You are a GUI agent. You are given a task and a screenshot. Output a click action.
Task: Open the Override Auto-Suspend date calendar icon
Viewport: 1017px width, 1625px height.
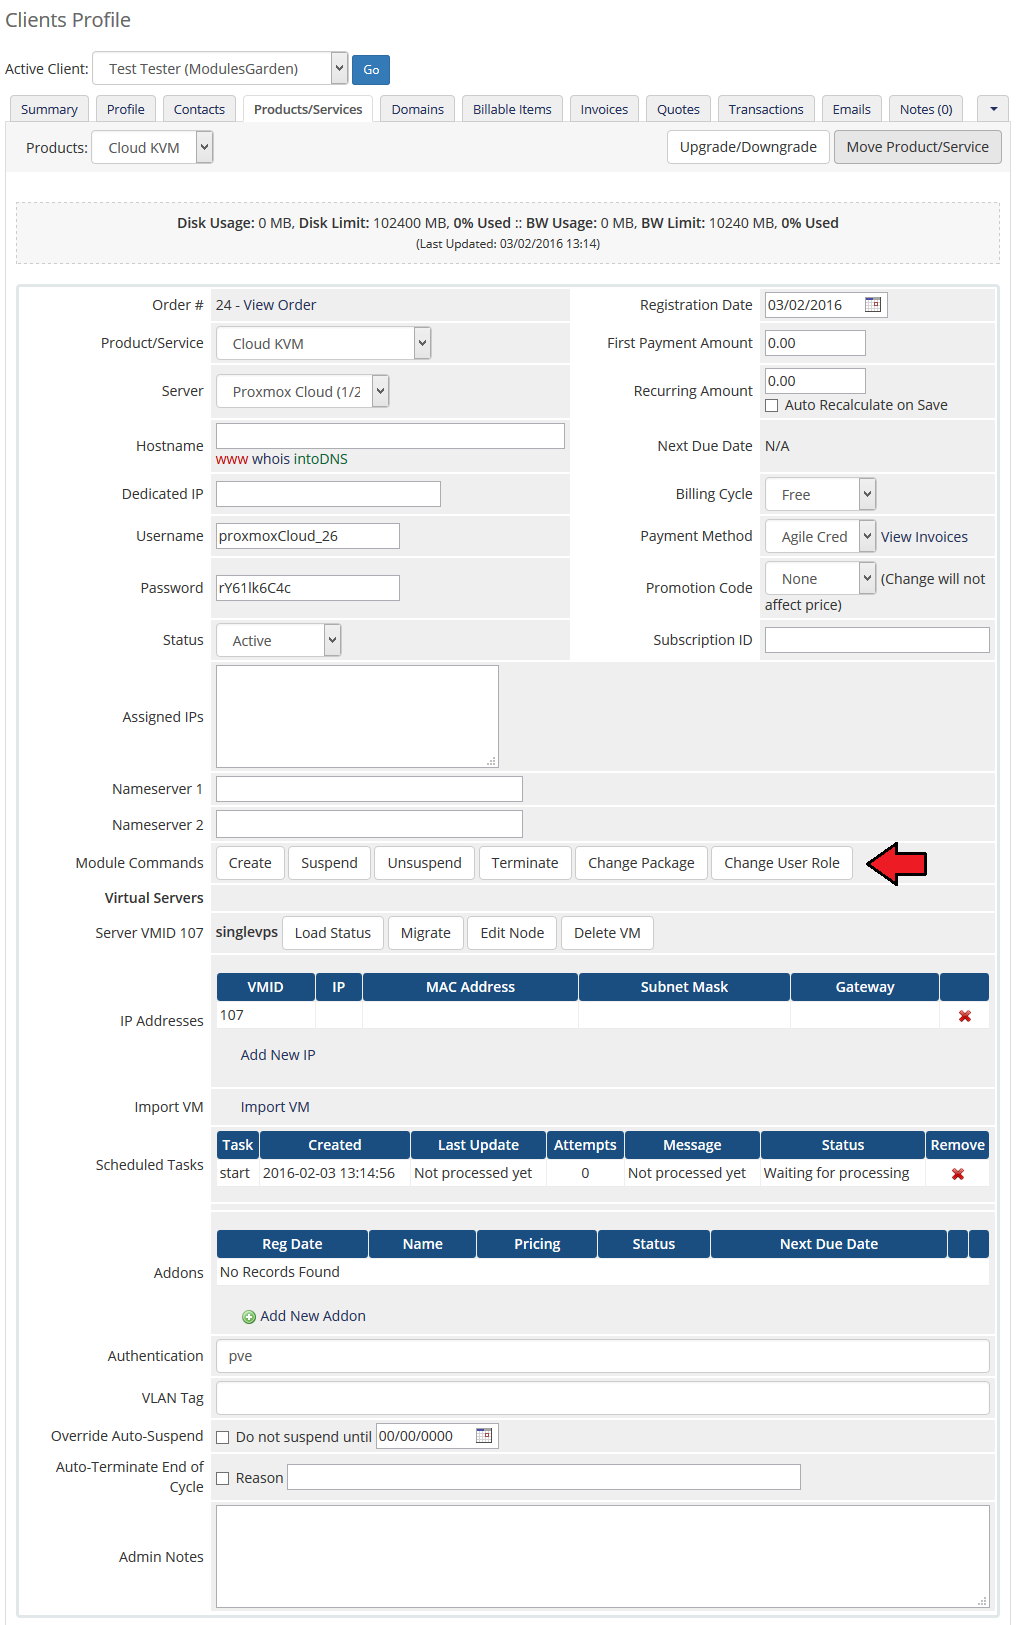pyautogui.click(x=484, y=1436)
